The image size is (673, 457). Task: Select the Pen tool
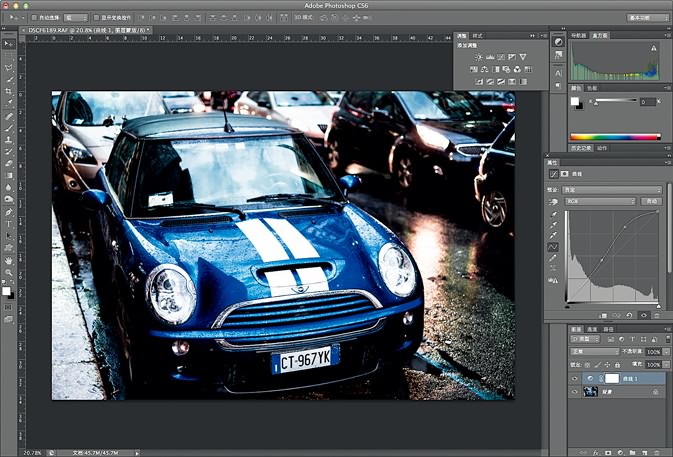(8, 212)
